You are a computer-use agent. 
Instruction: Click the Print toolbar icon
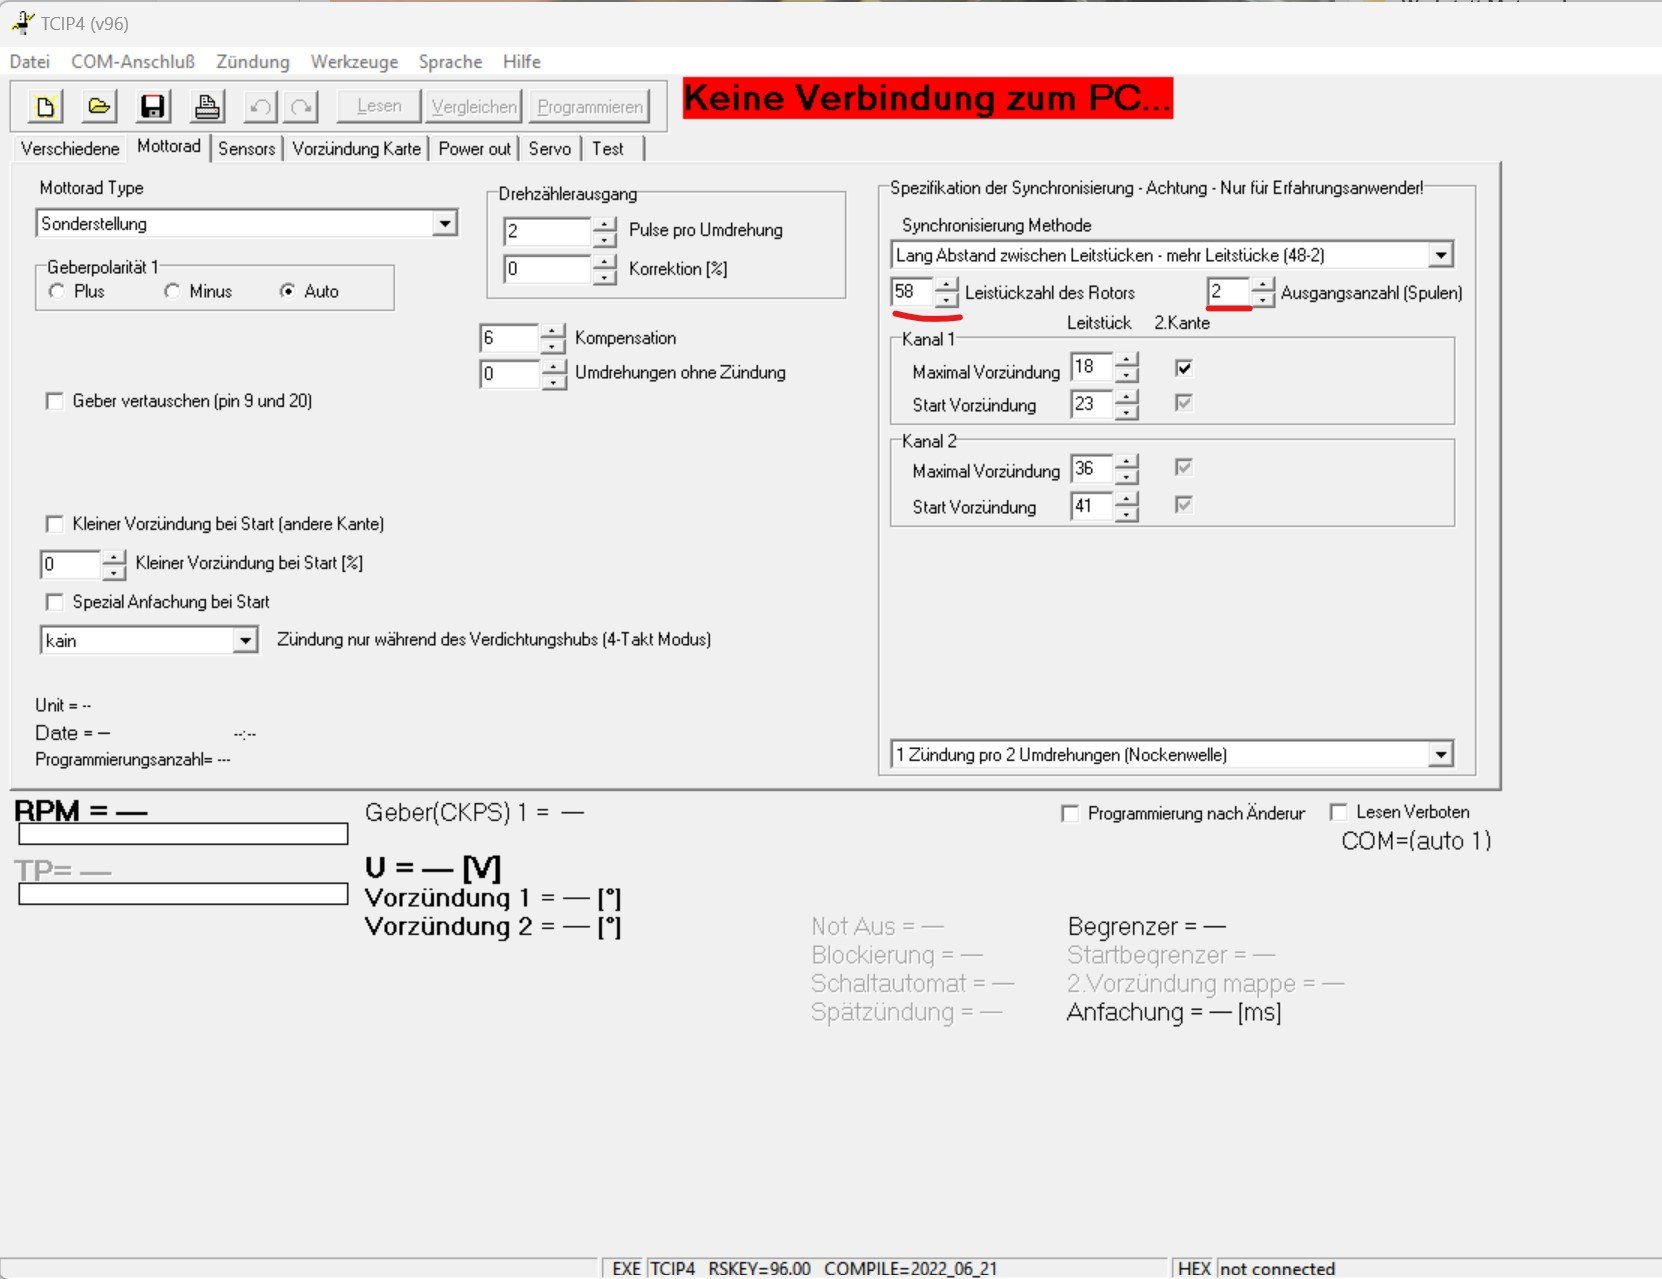207,106
